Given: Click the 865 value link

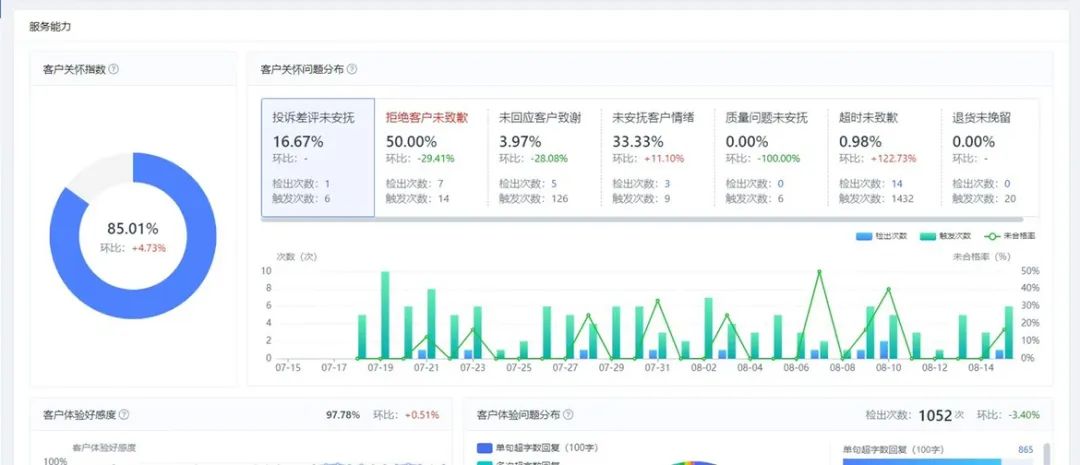Looking at the screenshot, I should 1024,450.
